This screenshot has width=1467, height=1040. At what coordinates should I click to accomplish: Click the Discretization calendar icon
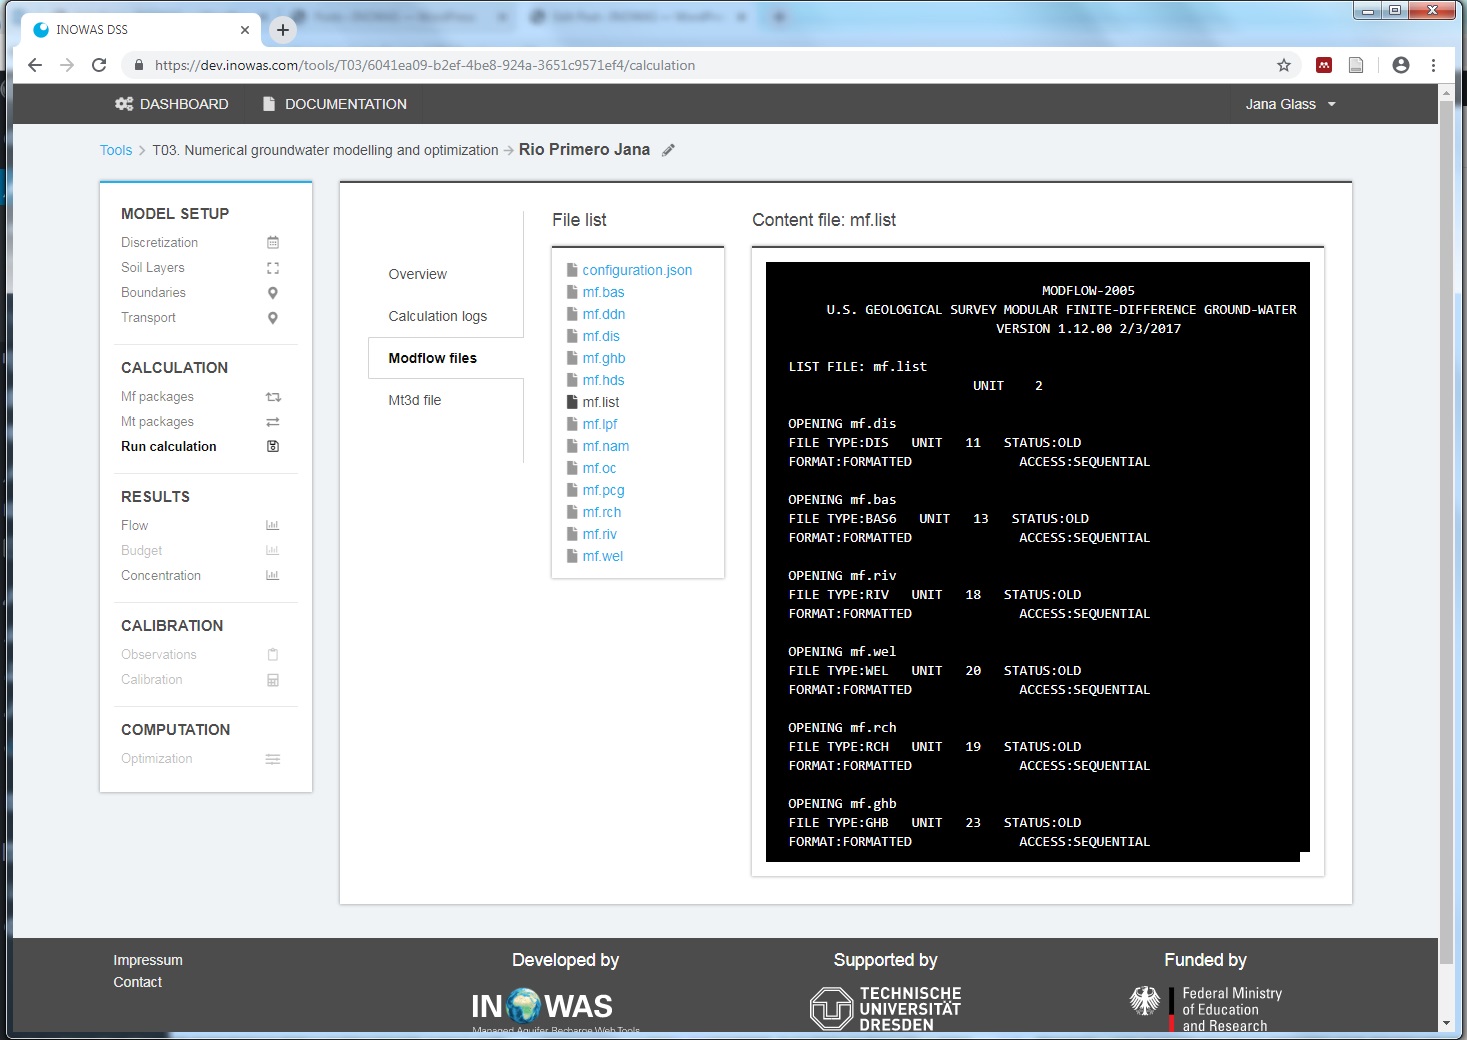point(273,243)
